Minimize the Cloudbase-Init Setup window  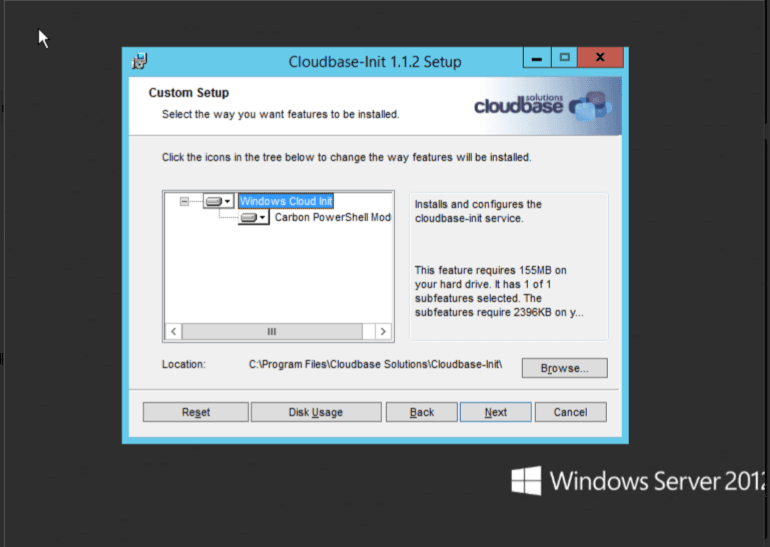[537, 58]
